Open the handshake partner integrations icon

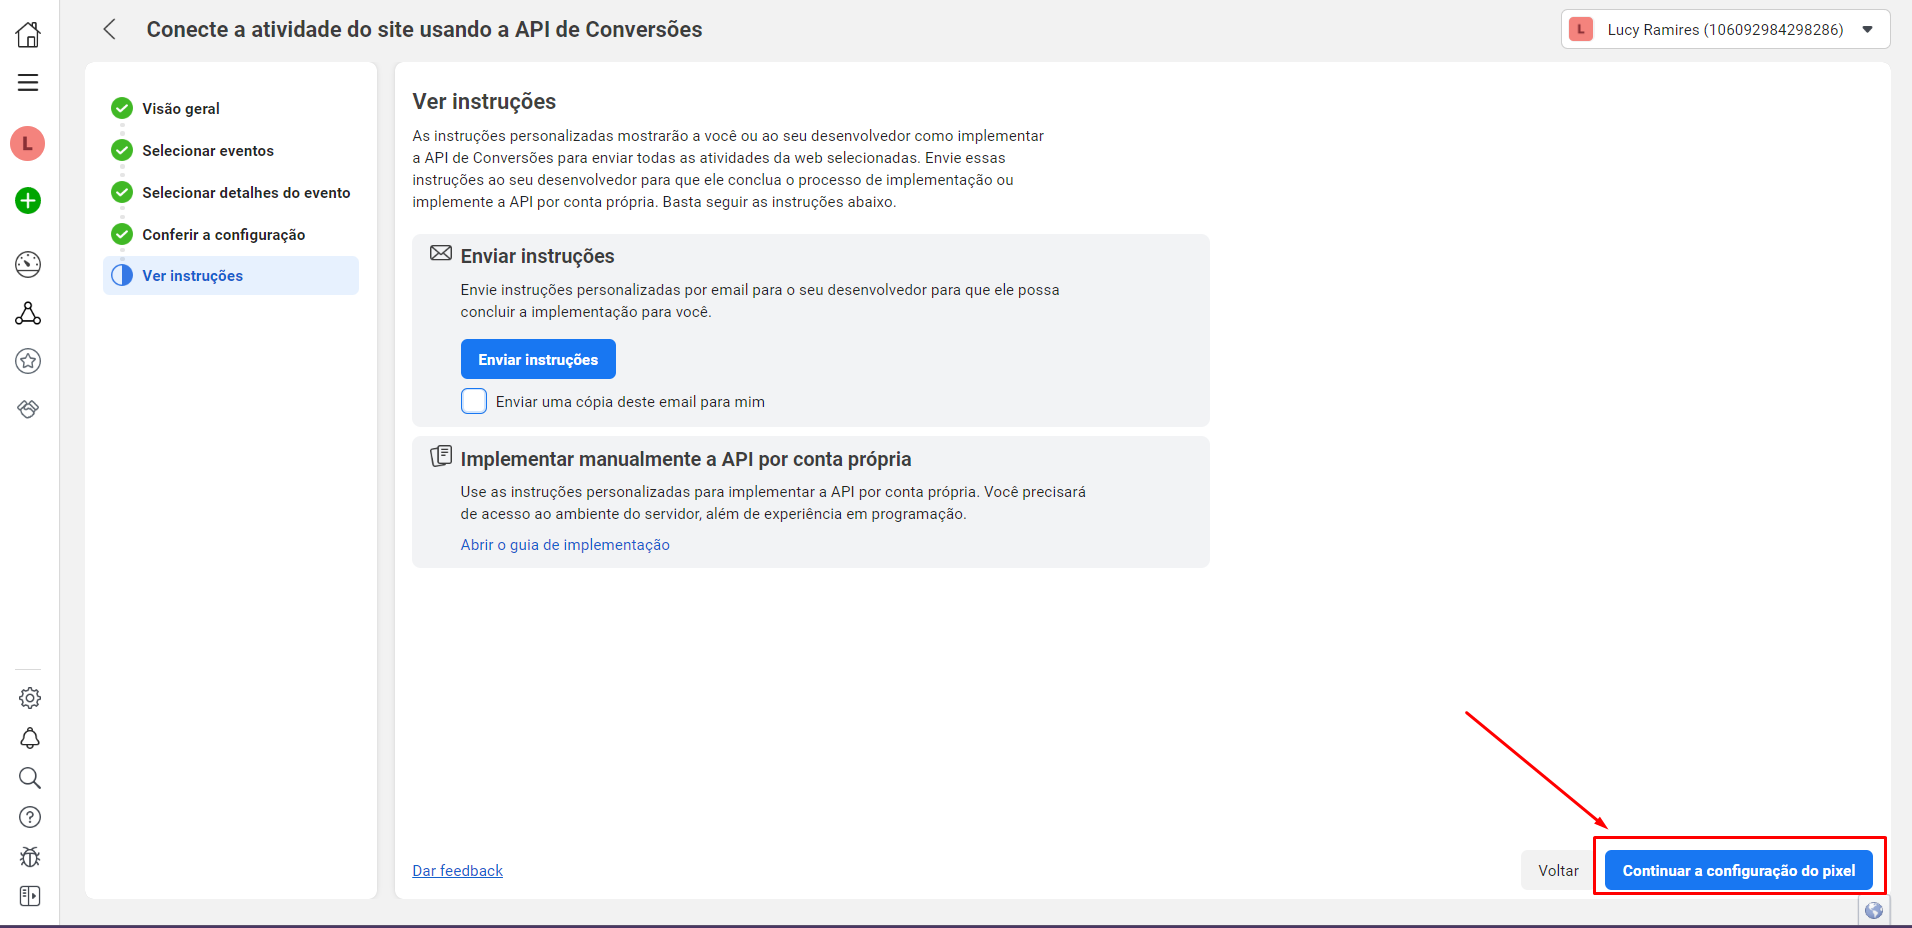click(28, 409)
